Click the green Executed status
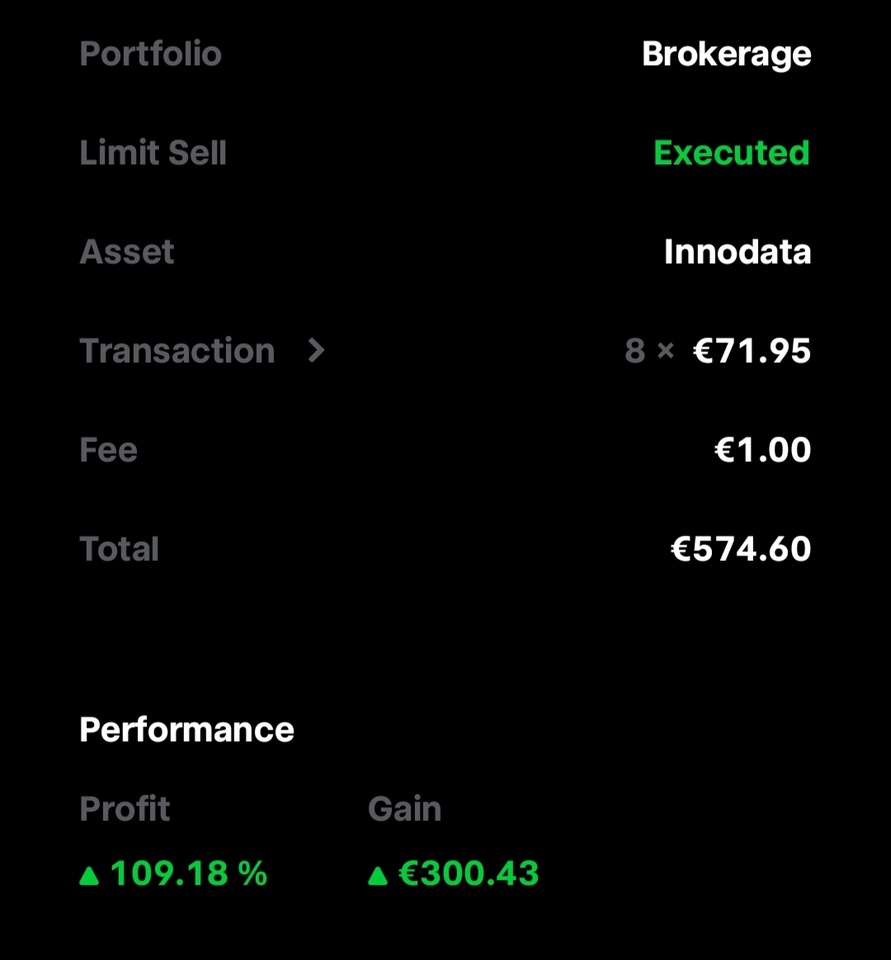 [731, 153]
